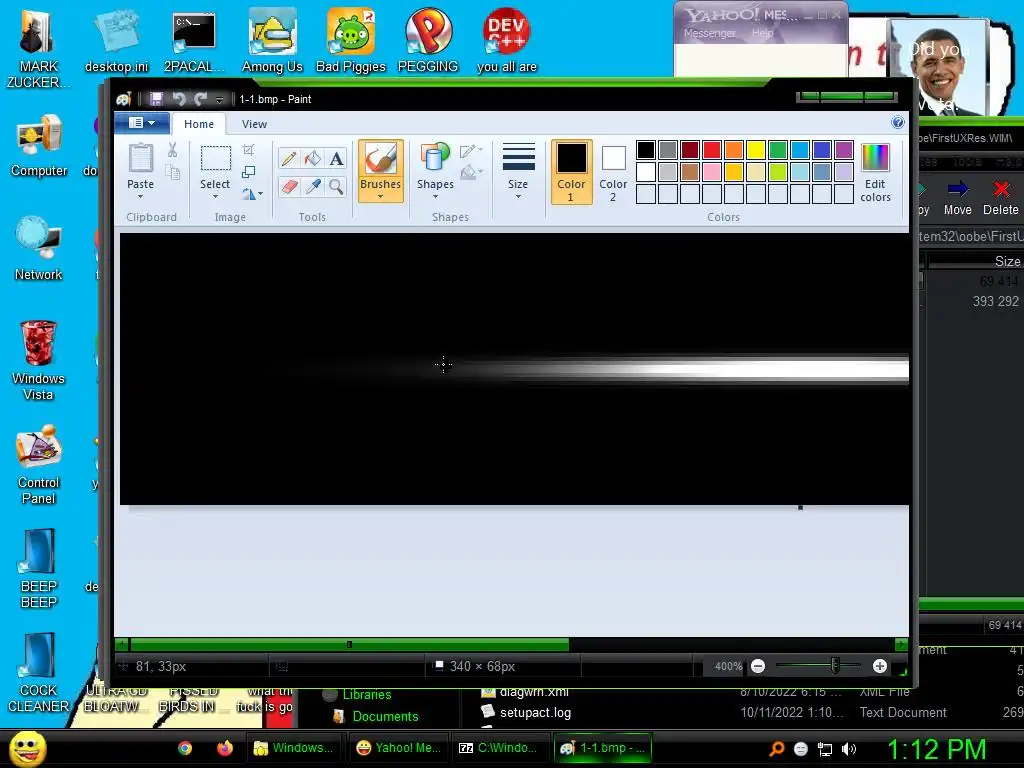Open the Paint file menu dropdown

[x=142, y=123]
